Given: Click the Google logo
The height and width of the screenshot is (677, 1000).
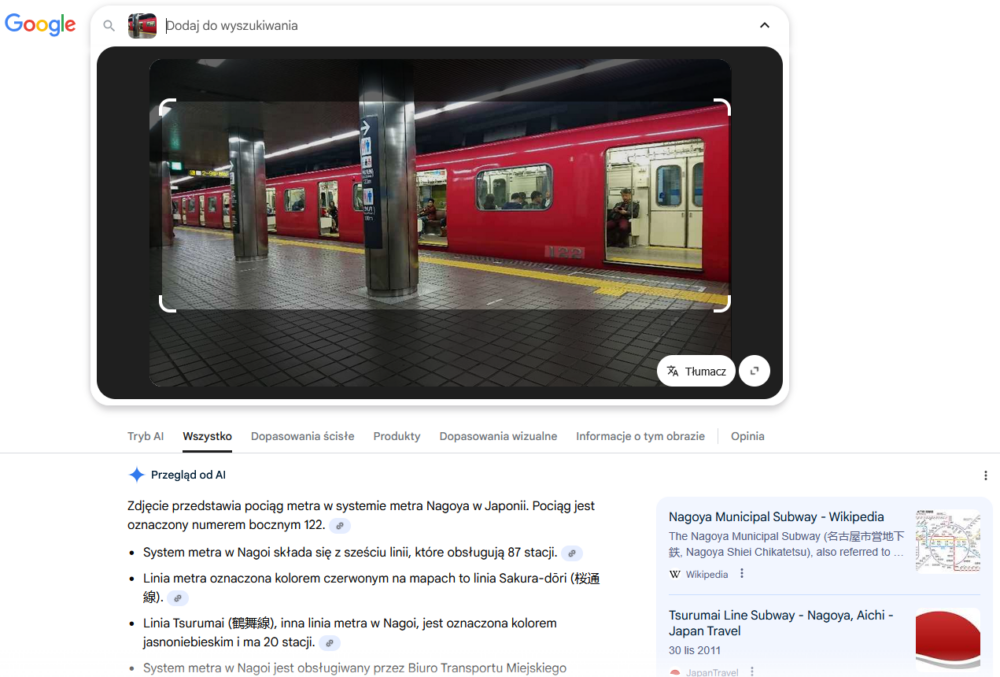Looking at the screenshot, I should point(40,25).
